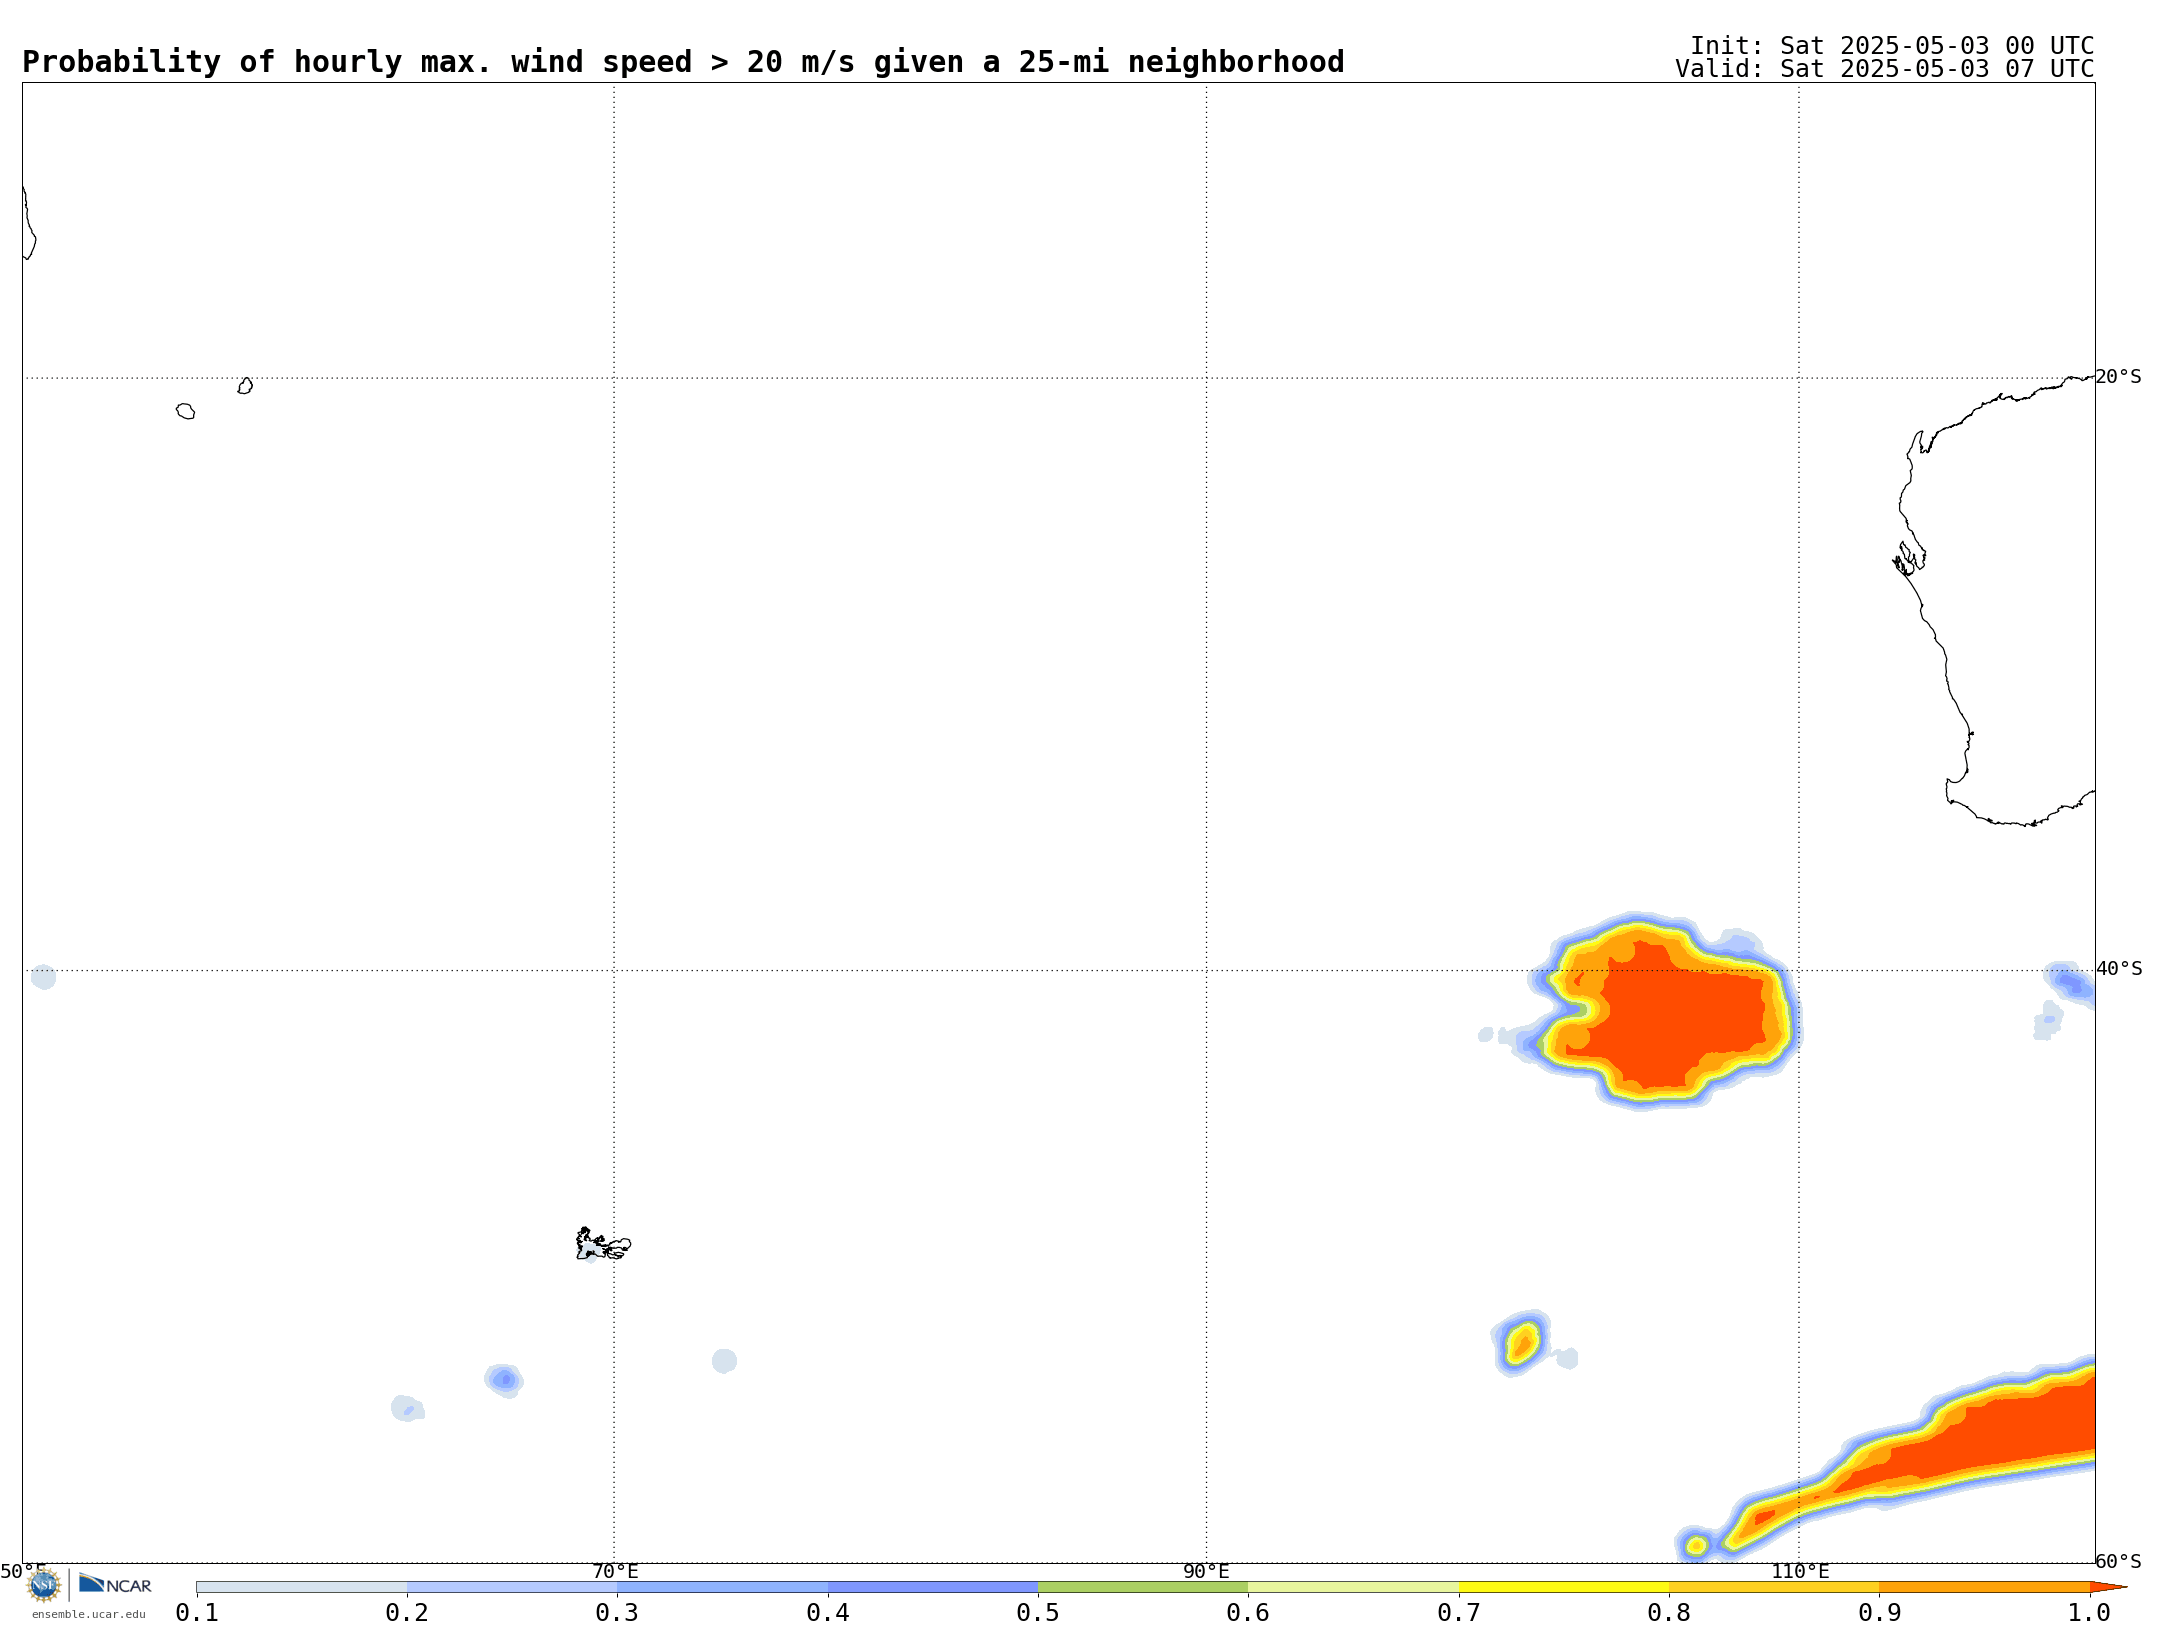
Task: Click the small yellow probability spot near 53°S
Action: pos(1522,1342)
